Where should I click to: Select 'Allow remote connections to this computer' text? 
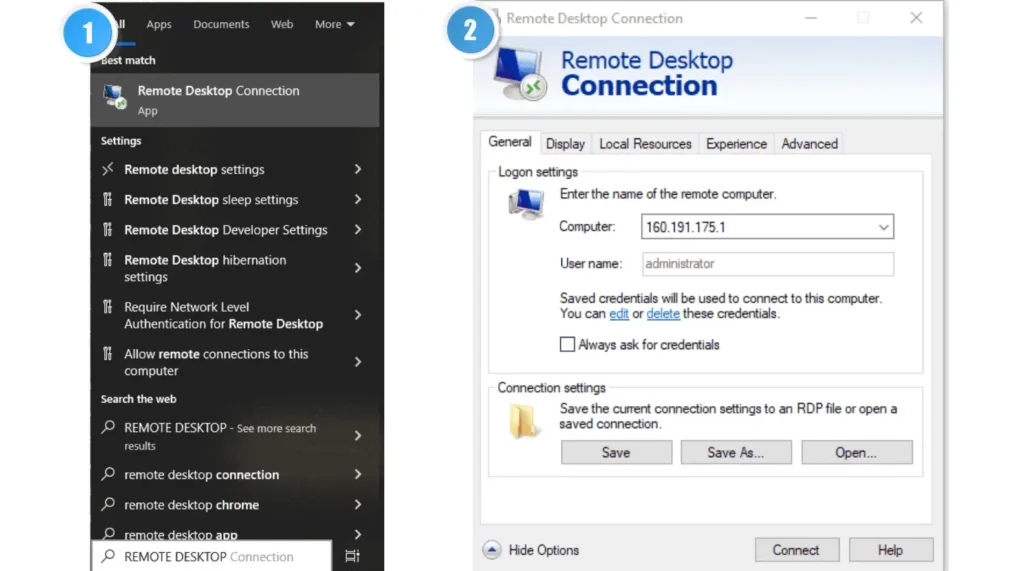pyautogui.click(x=216, y=362)
